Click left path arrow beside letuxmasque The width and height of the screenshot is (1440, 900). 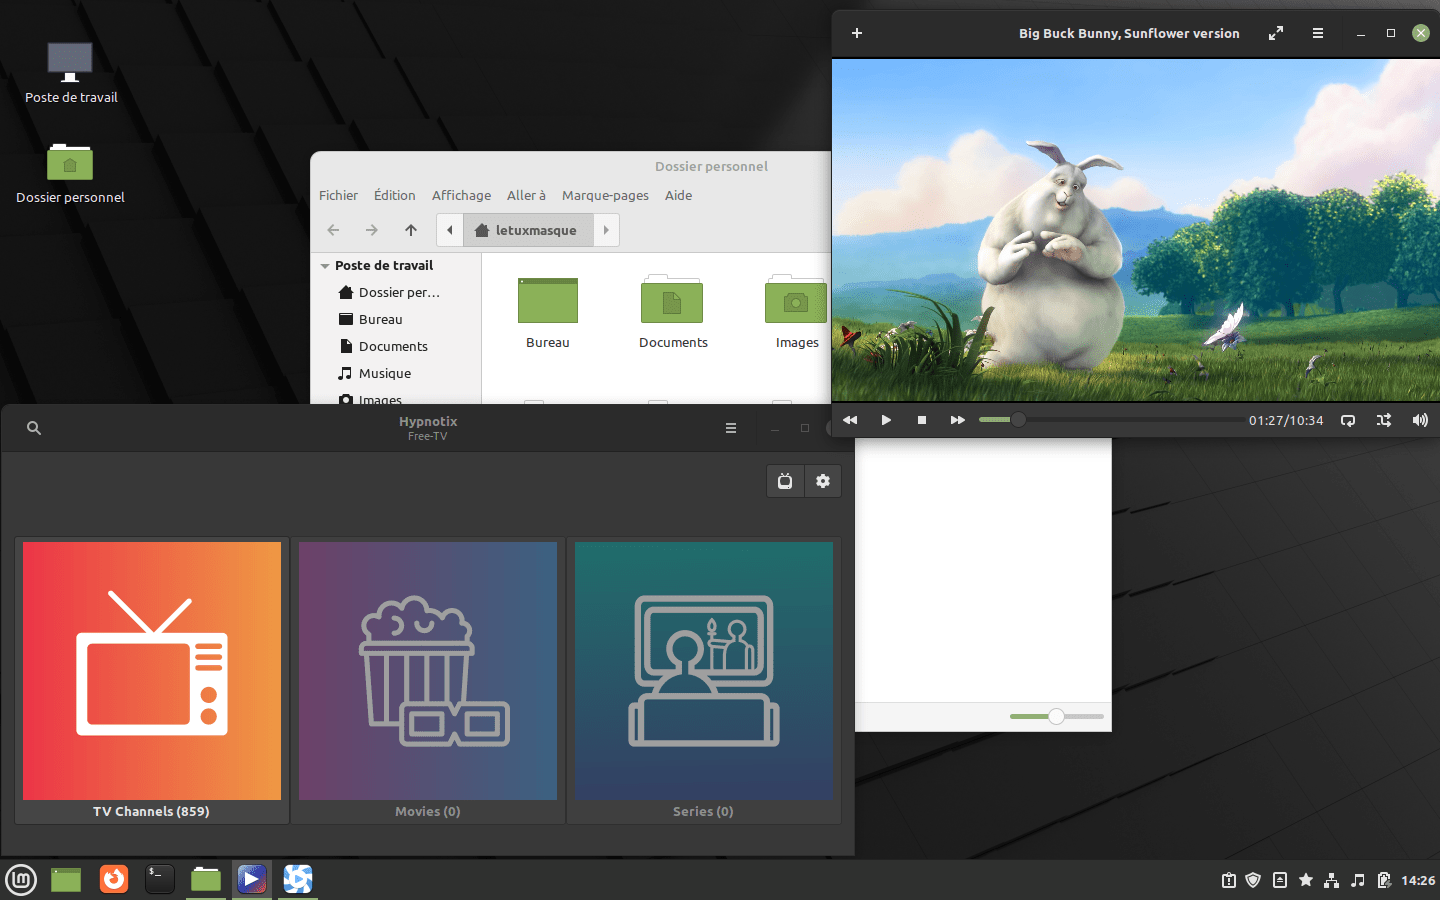[450, 230]
